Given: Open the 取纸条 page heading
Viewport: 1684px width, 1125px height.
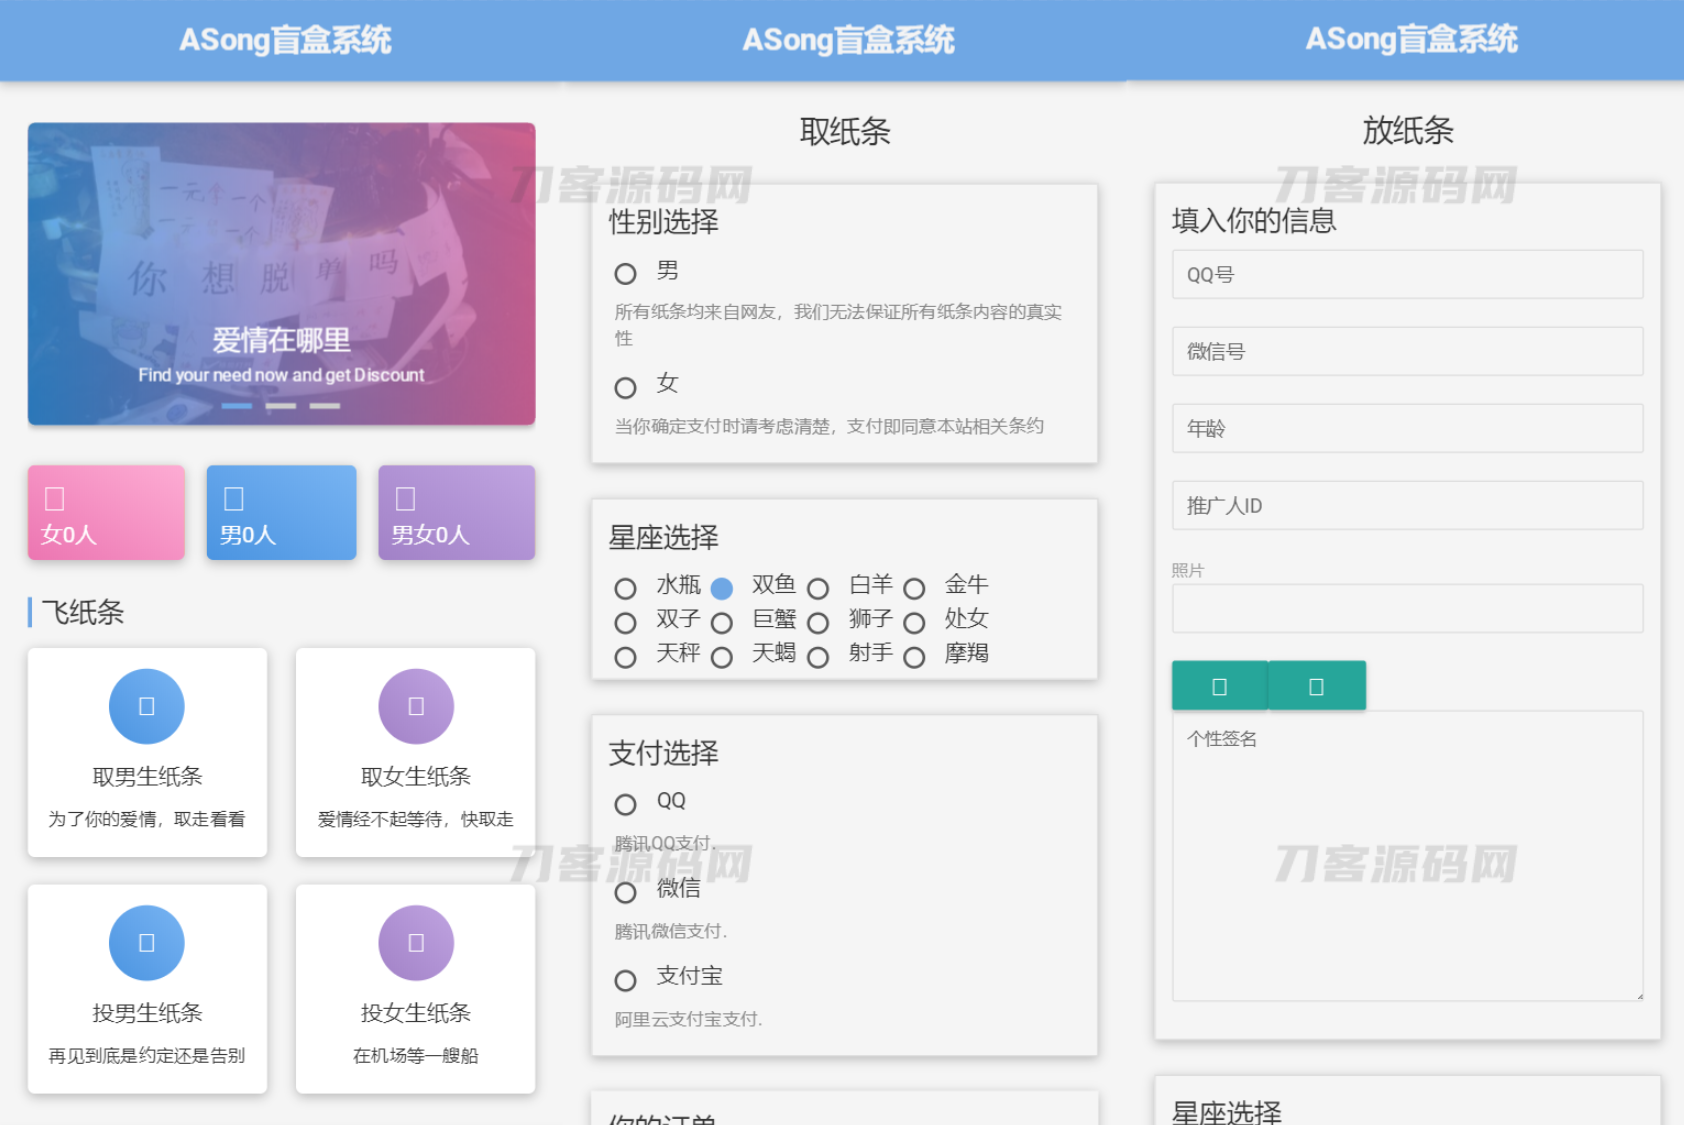Looking at the screenshot, I should [847, 131].
